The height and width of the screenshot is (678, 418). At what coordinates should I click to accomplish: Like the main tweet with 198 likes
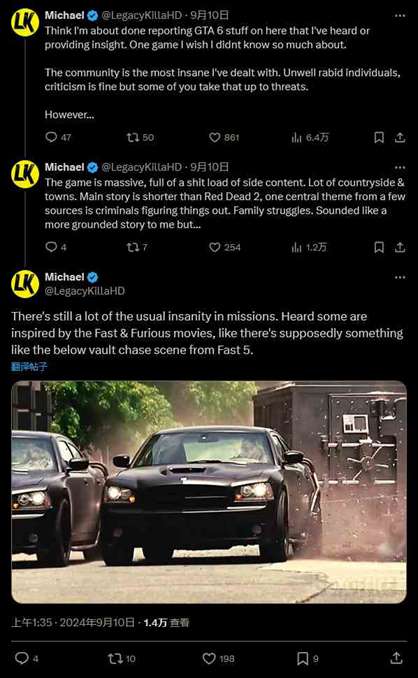(x=218, y=659)
